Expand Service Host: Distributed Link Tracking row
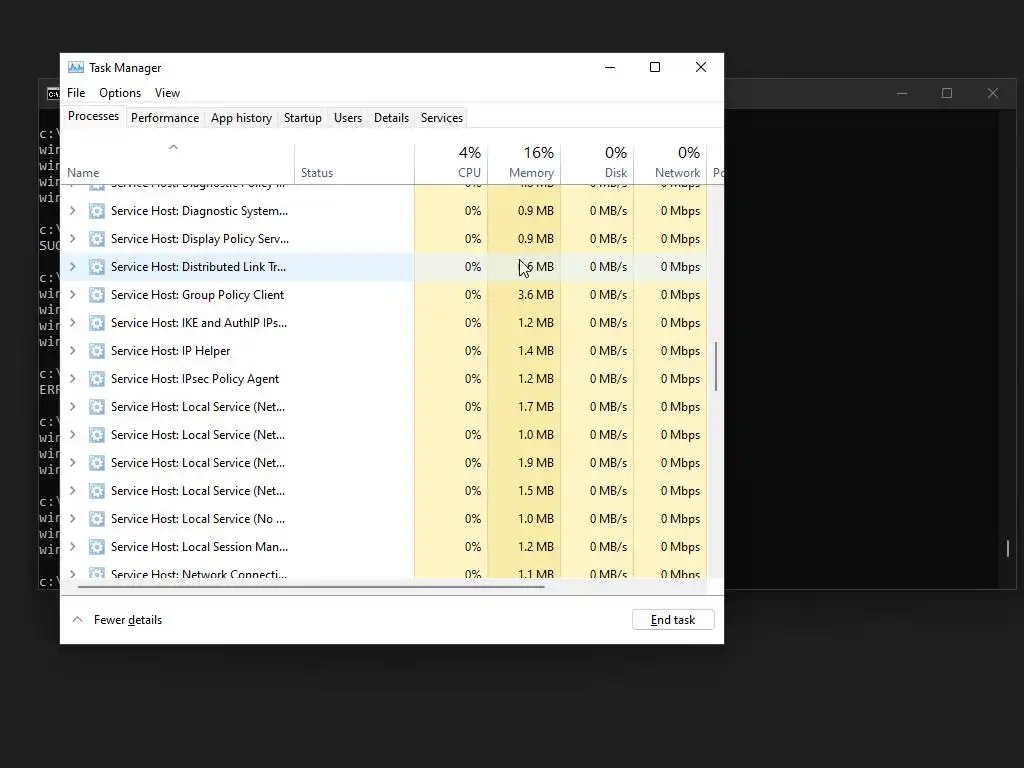1024x768 pixels. (72, 267)
